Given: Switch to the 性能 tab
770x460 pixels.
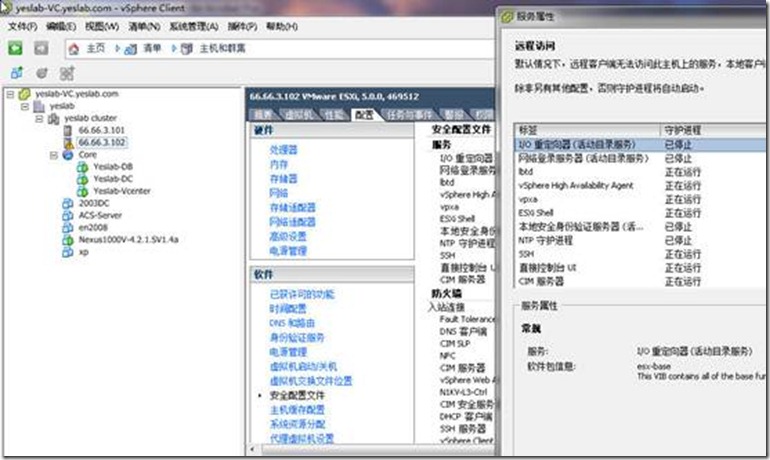Looking at the screenshot, I should [x=334, y=115].
